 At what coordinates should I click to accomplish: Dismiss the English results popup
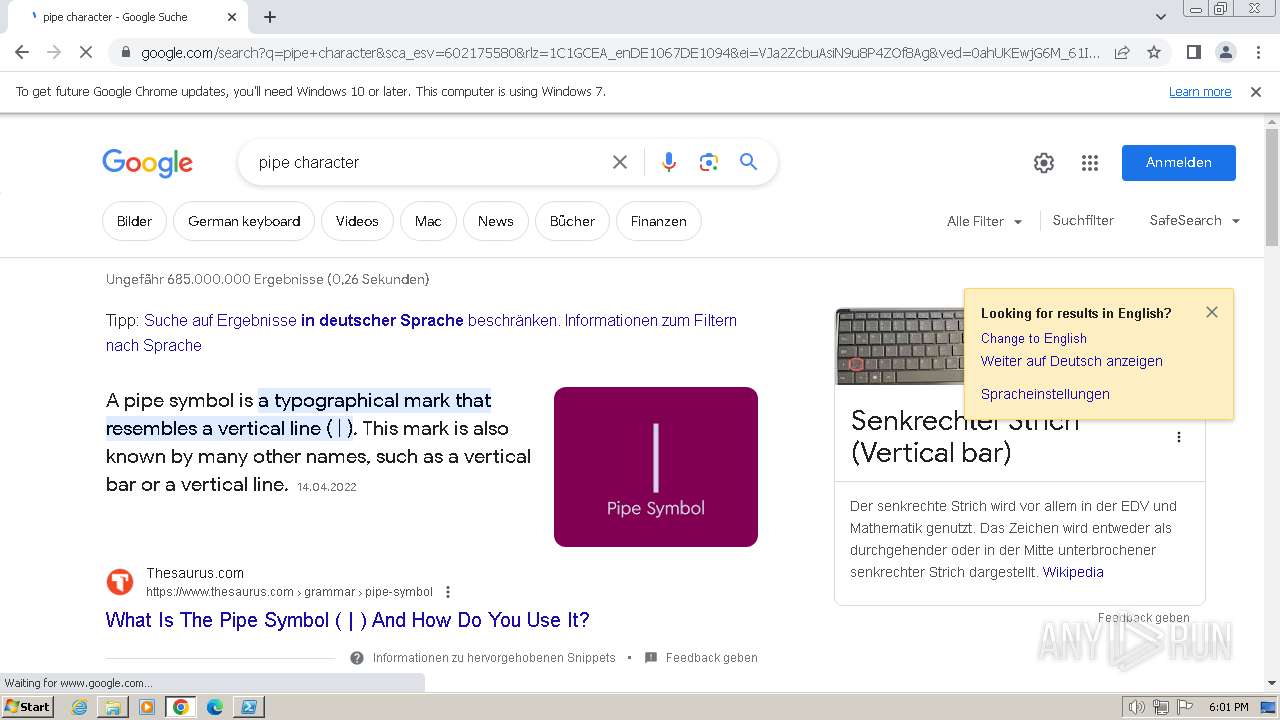click(x=1212, y=312)
